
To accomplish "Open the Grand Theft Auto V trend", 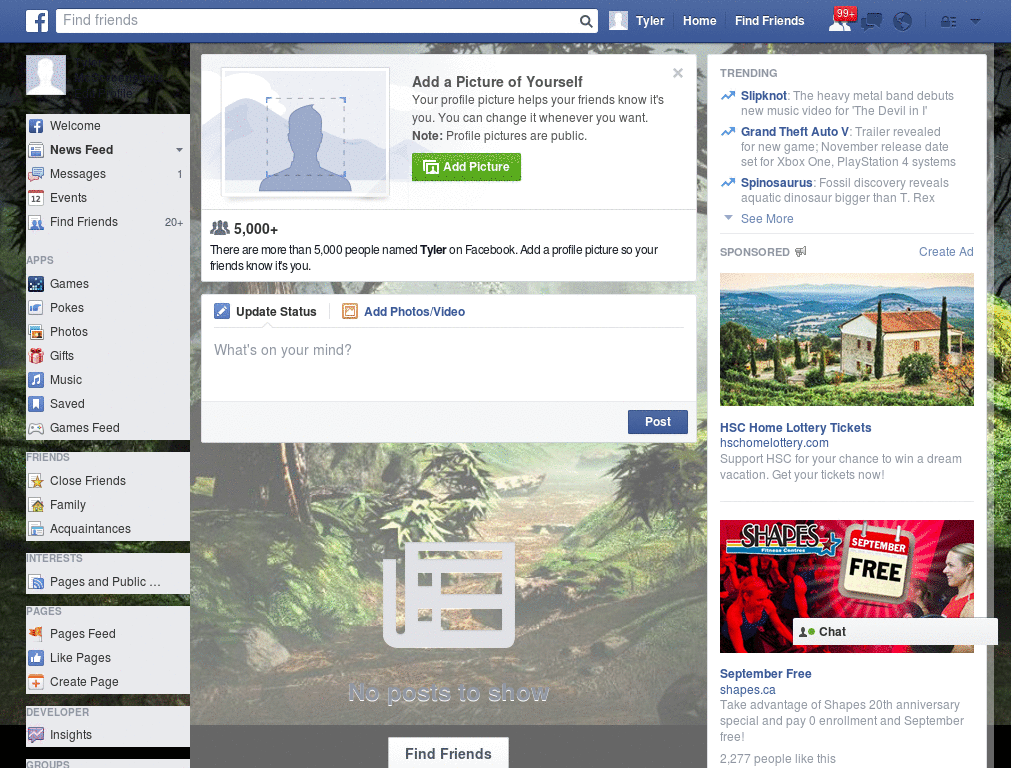I will [795, 132].
